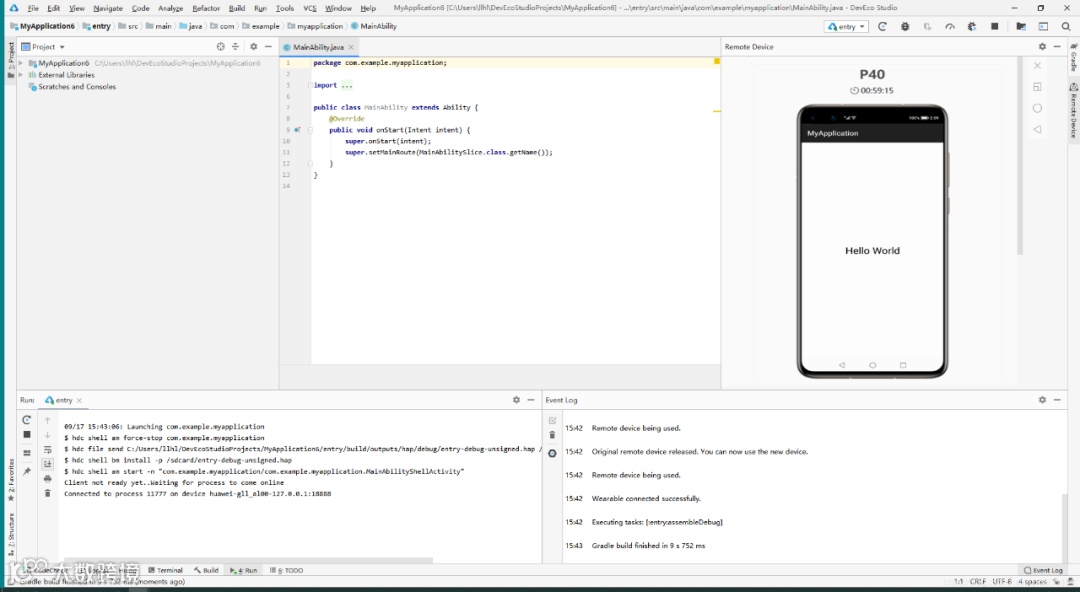Switch to the Terminal tool window tab
This screenshot has width=1080, height=592.
pyautogui.click(x=166, y=570)
